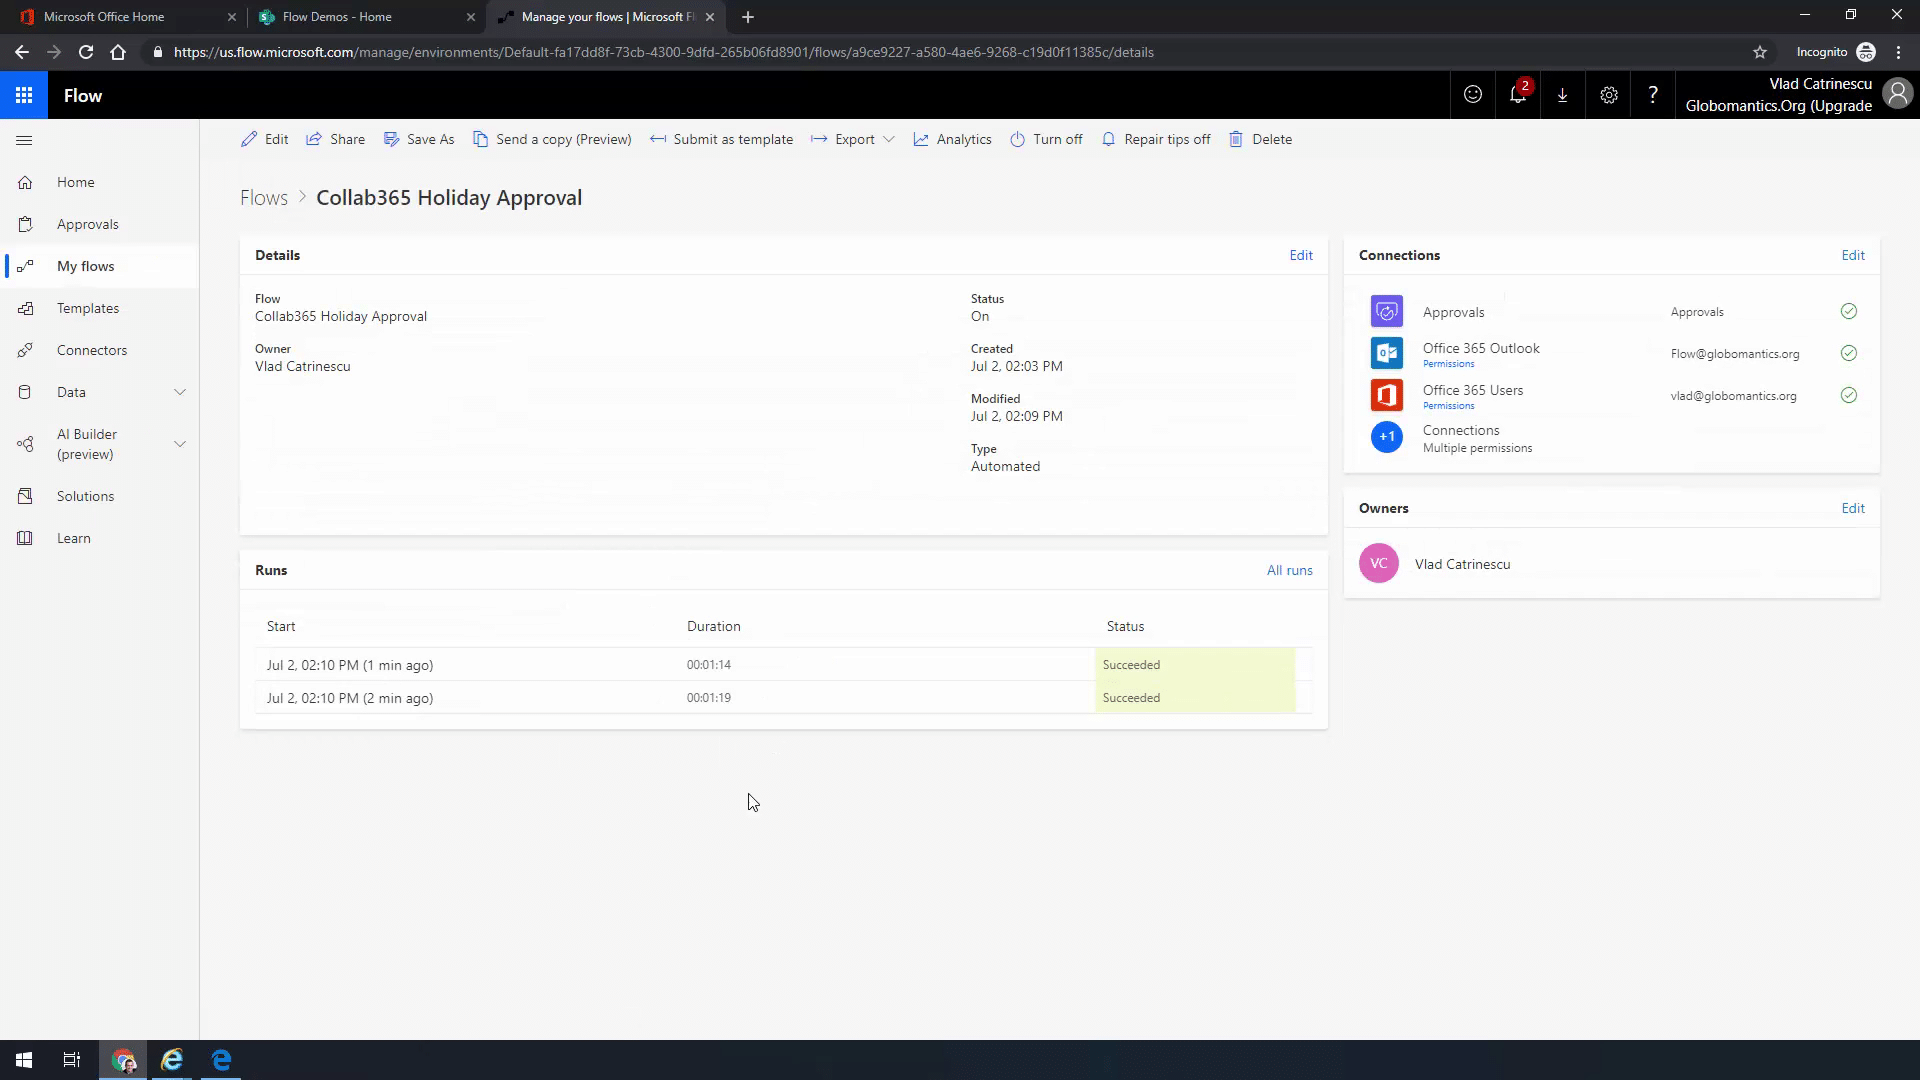Click the Office 365 Users status checkmark
Image resolution: width=1920 pixels, height=1080 pixels.
pyautogui.click(x=1849, y=395)
